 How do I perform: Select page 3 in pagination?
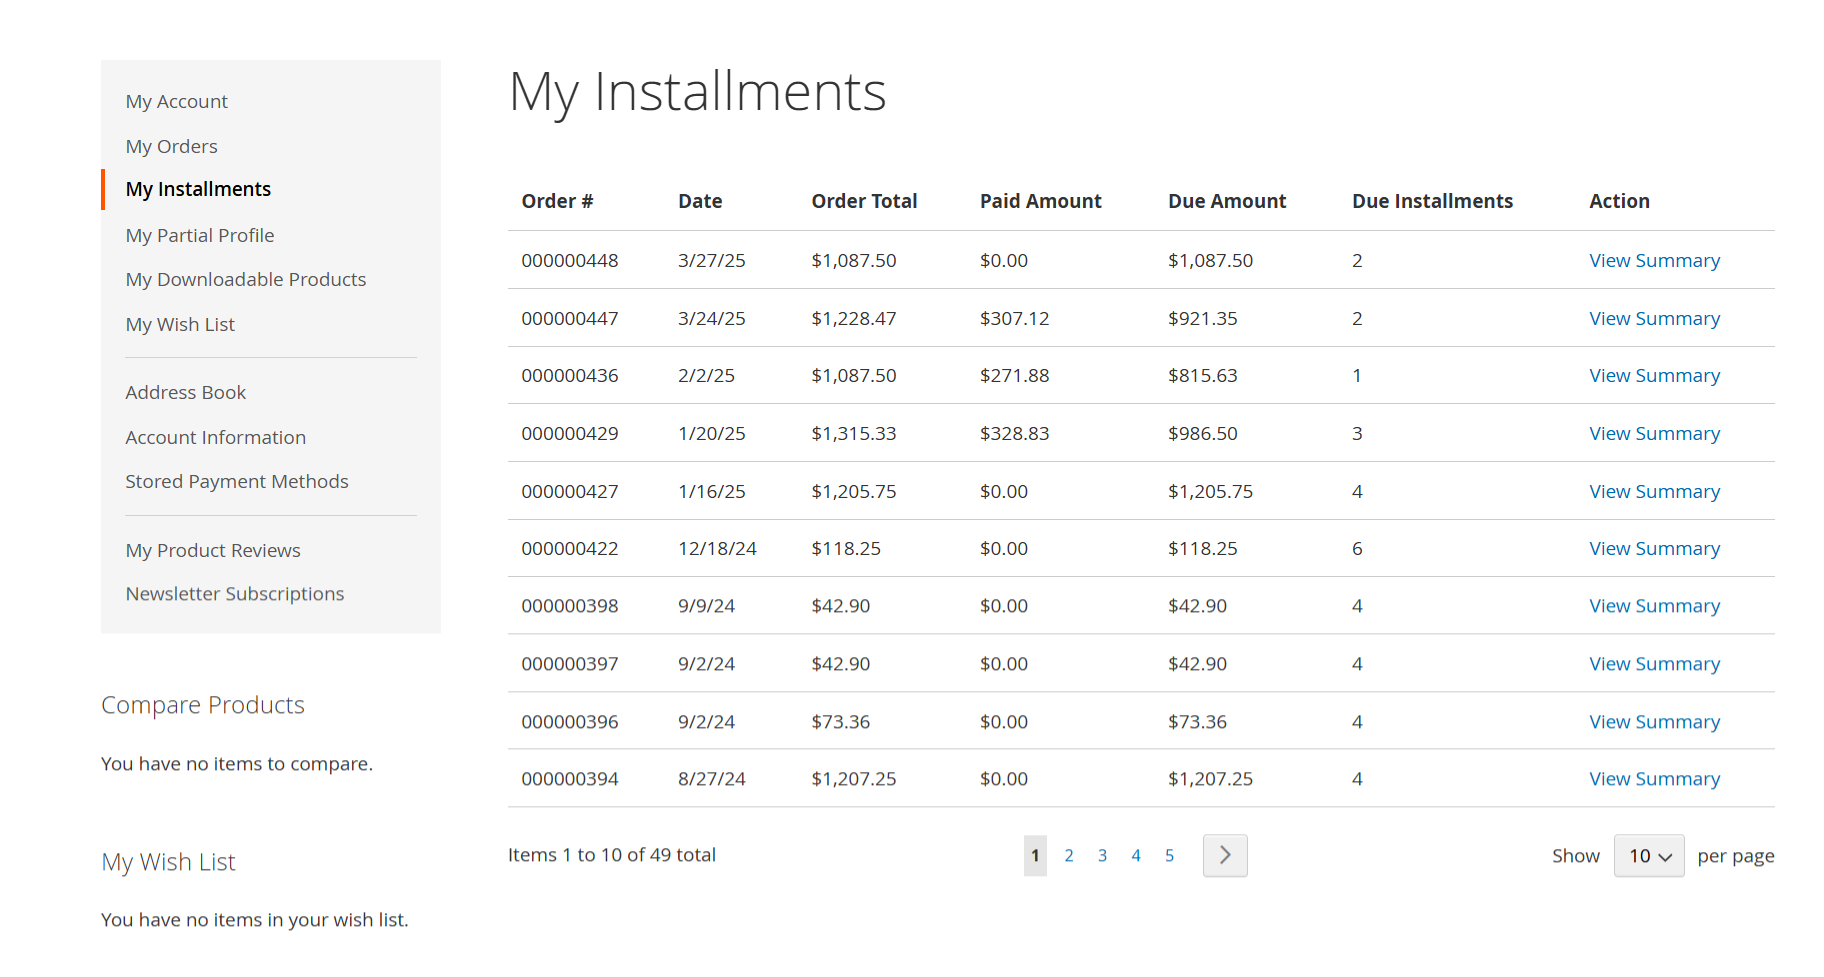(x=1102, y=855)
